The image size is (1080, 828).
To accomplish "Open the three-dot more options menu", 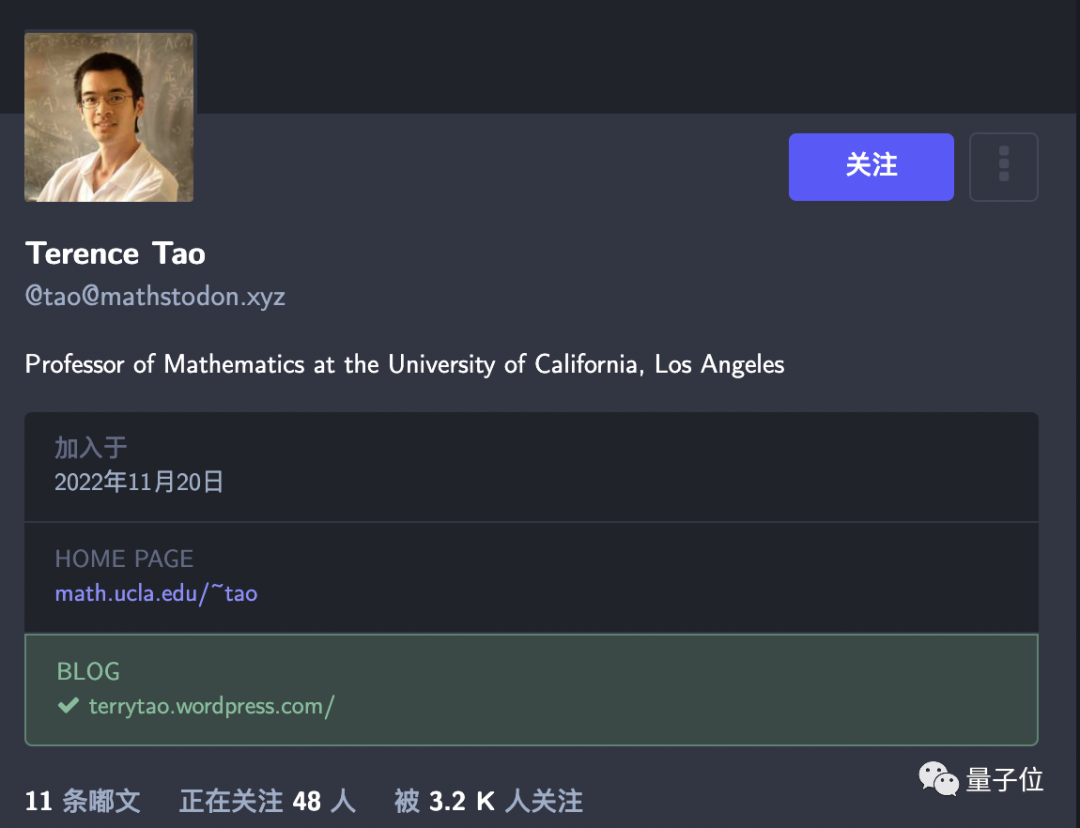I will click(1003, 166).
